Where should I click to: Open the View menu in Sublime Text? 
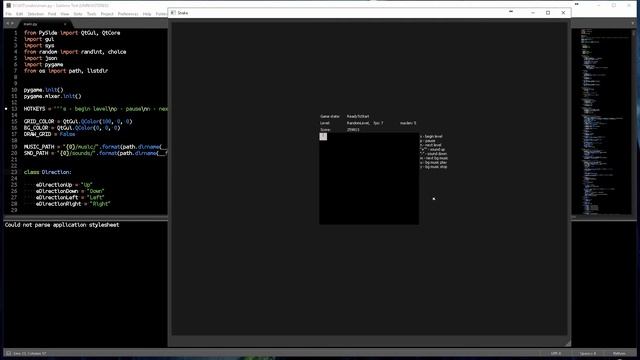tap(64, 14)
